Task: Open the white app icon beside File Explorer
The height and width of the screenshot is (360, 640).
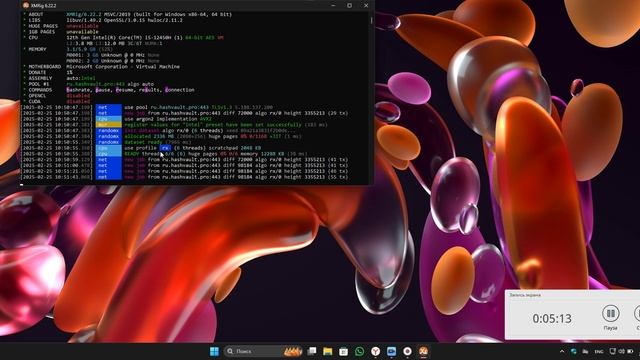Action: click(344, 351)
